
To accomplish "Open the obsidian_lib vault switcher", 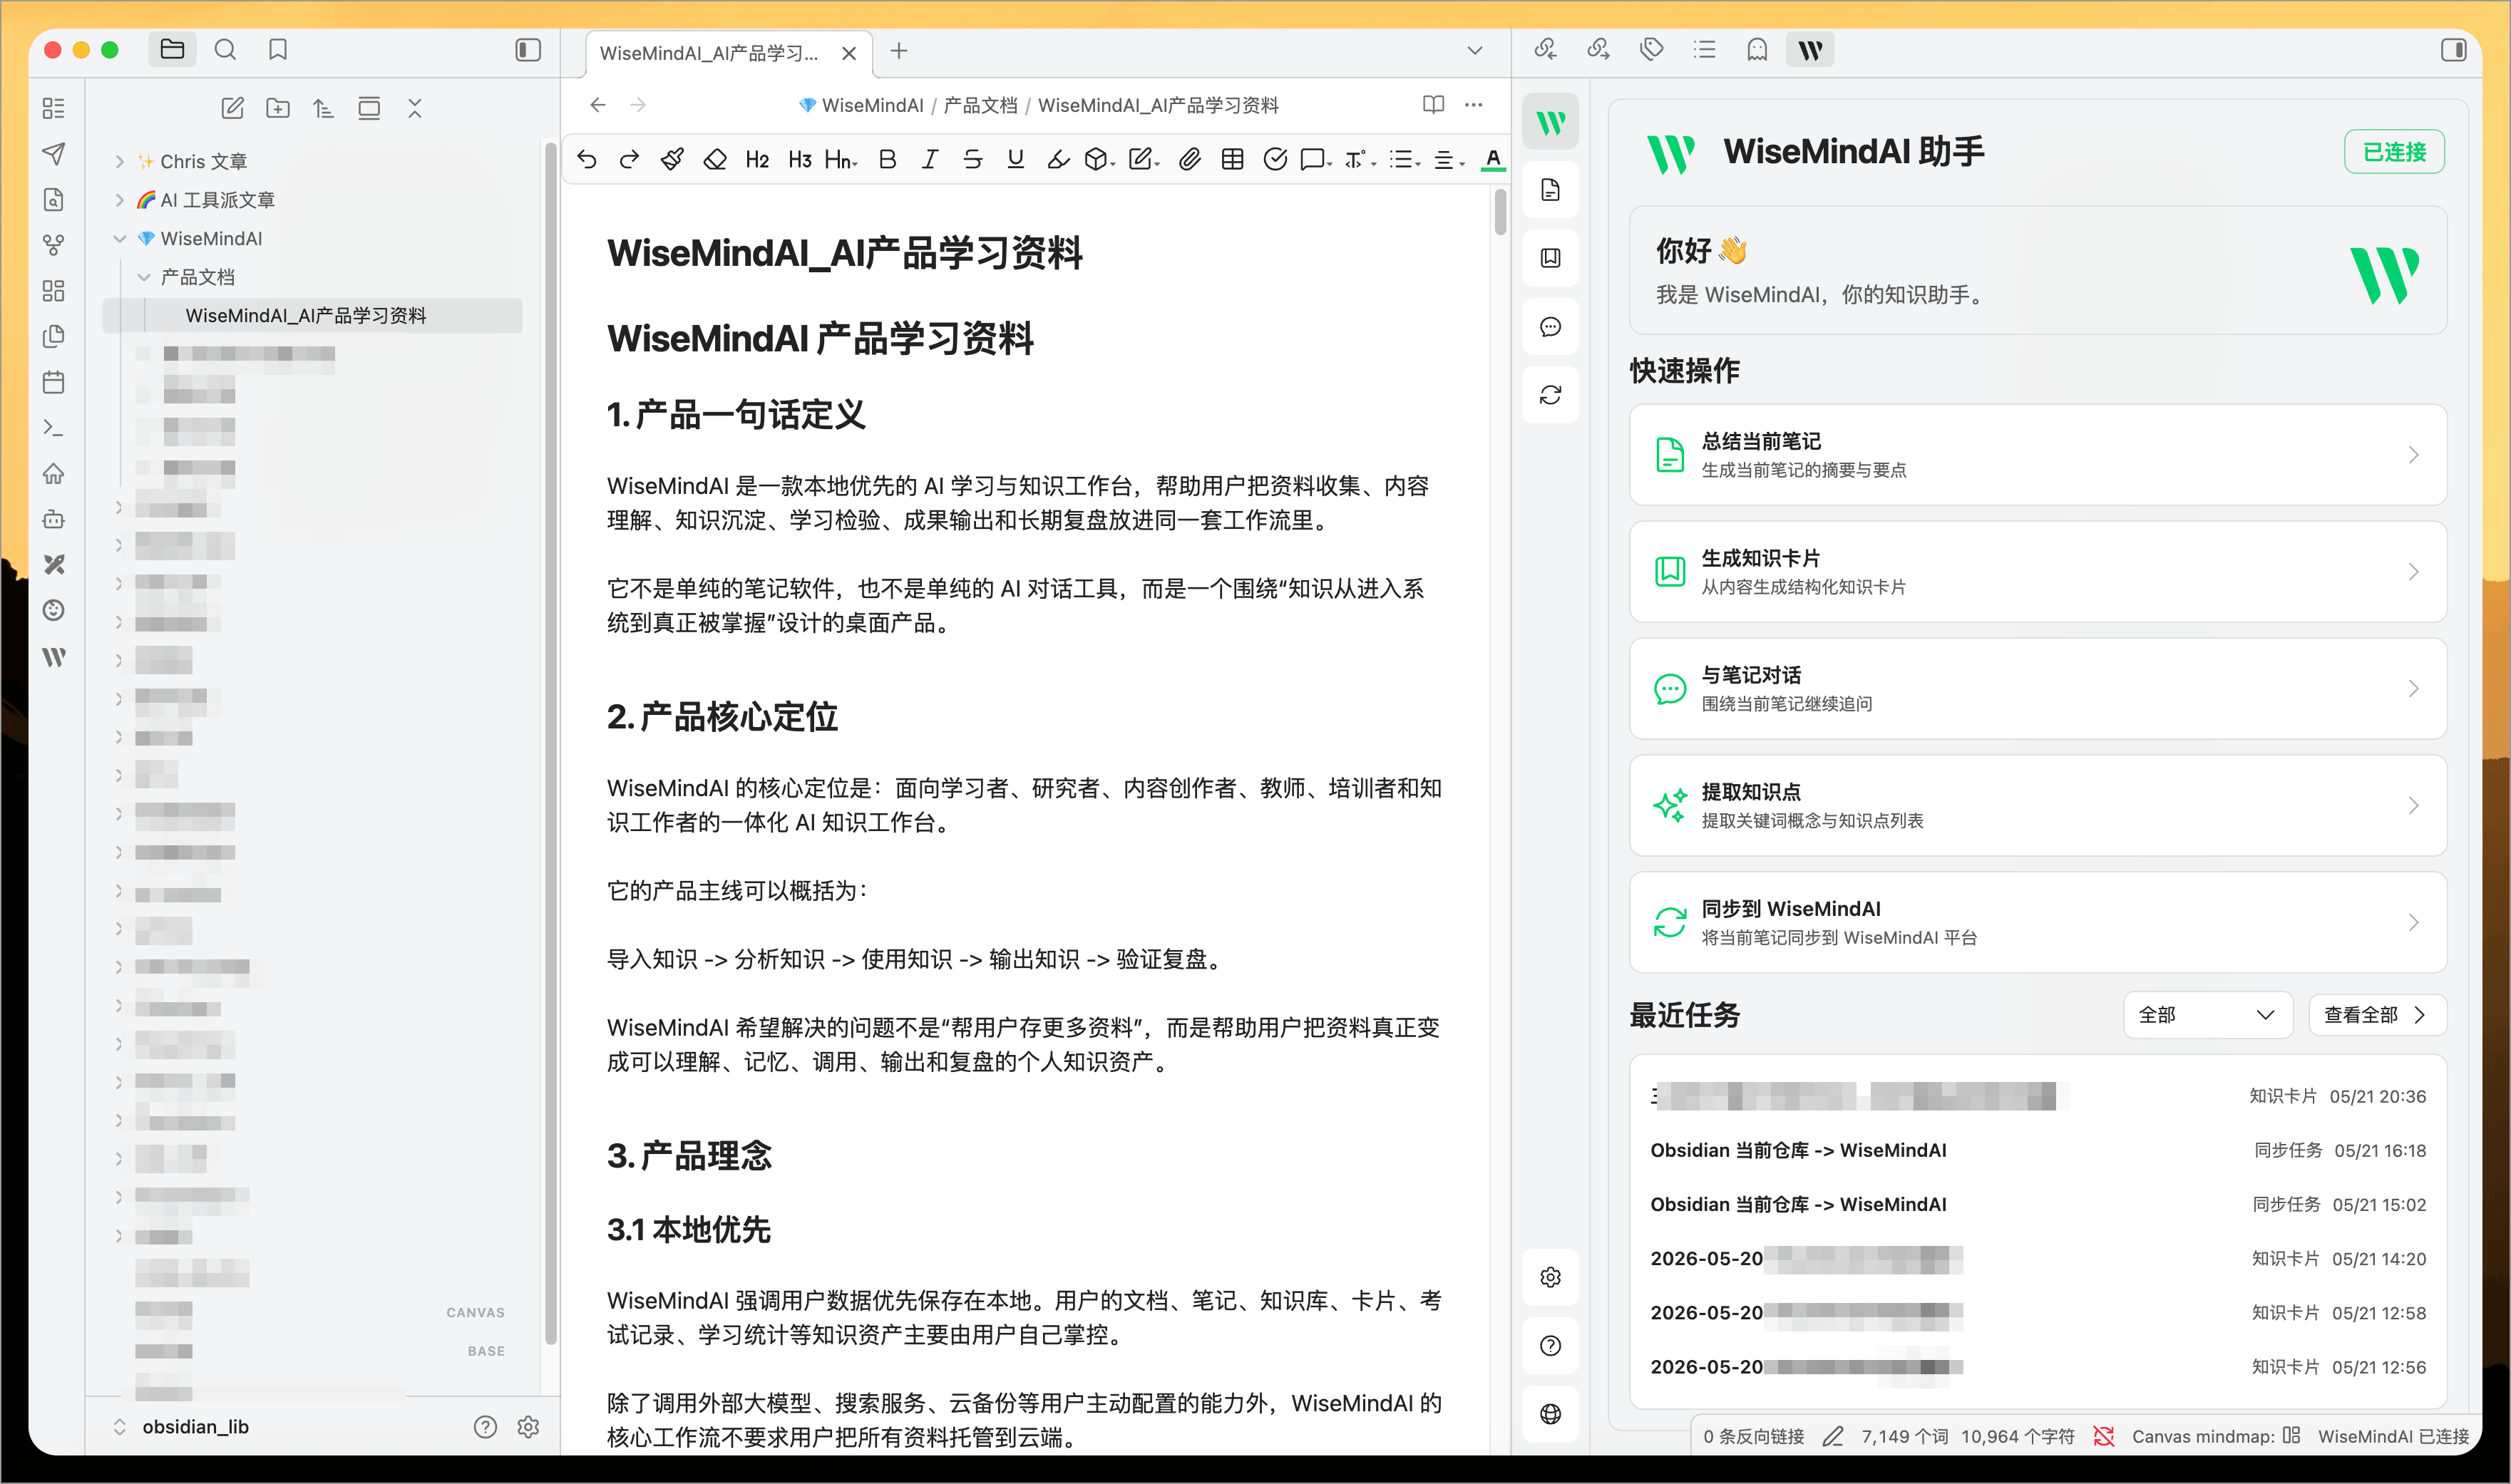I will pyautogui.click(x=195, y=1427).
